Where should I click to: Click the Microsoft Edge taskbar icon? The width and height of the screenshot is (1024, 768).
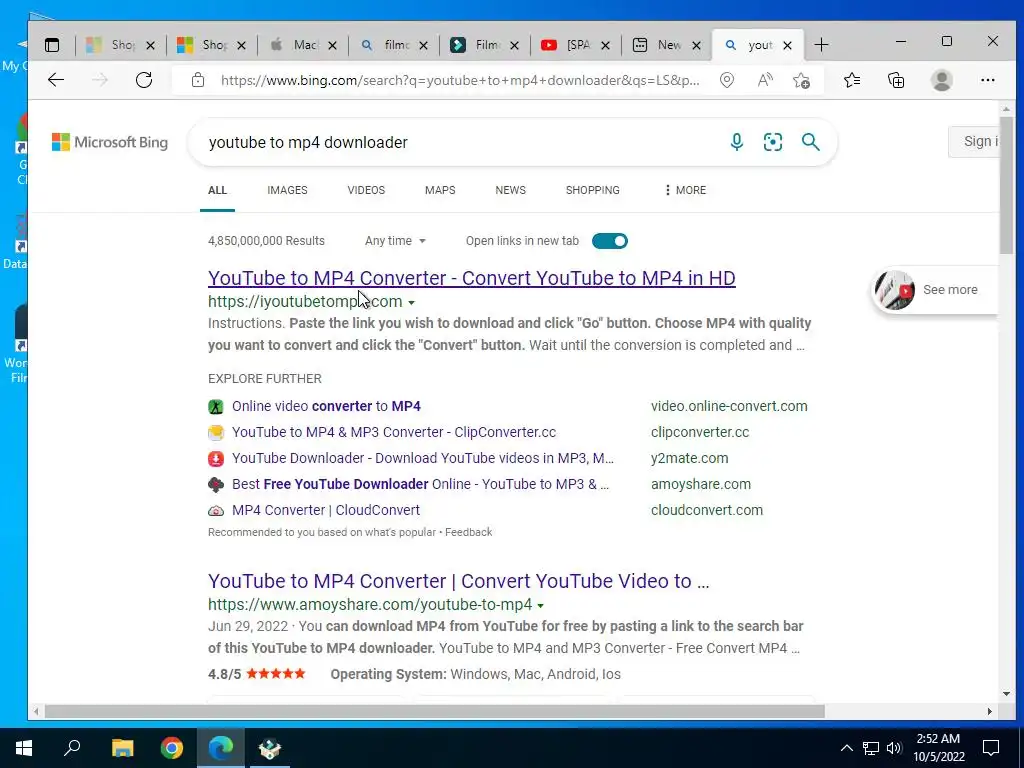(221, 748)
